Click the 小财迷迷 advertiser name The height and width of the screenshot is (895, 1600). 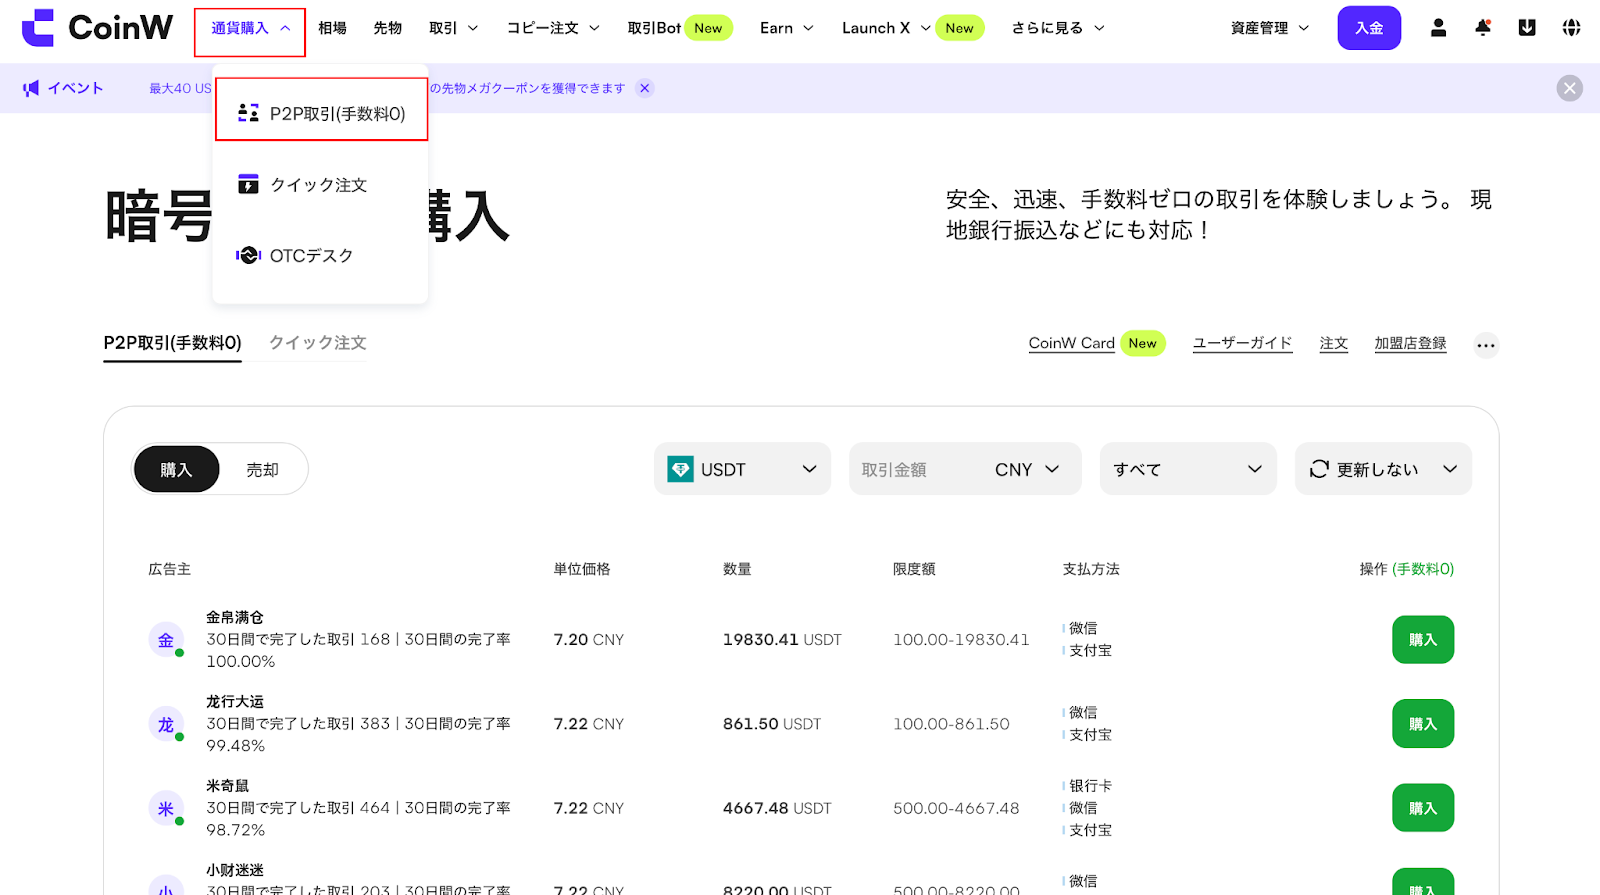point(235,870)
